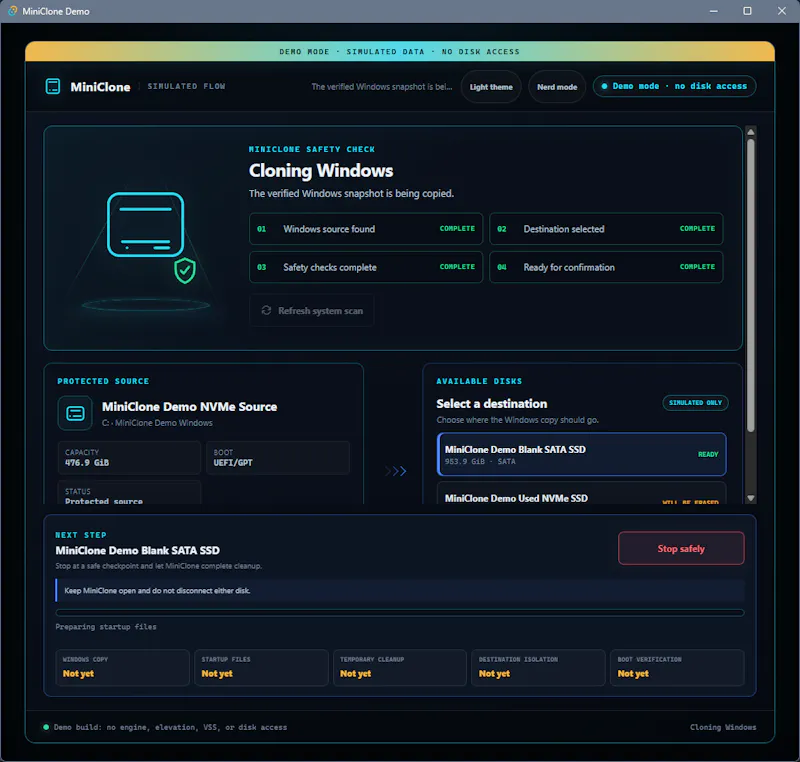Click the SIMULATED ONLY badge
Viewport: 800px width, 762px height.
point(695,402)
